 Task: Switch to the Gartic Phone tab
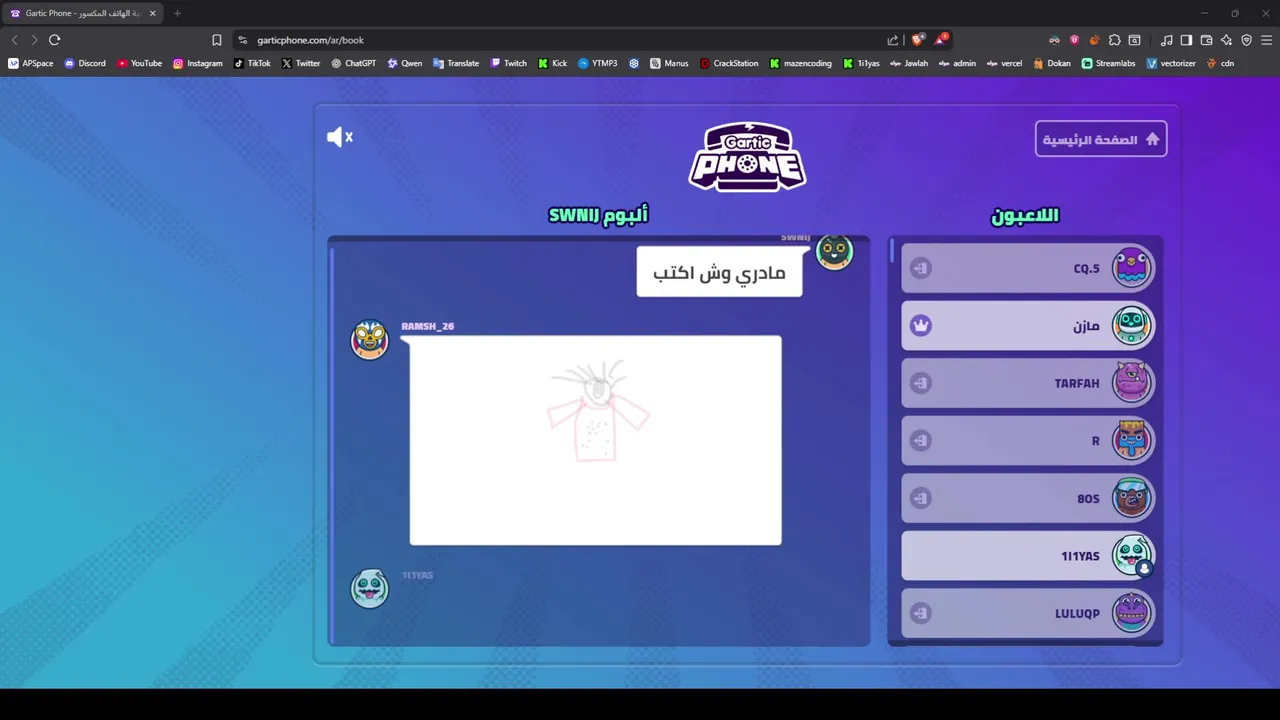click(83, 13)
